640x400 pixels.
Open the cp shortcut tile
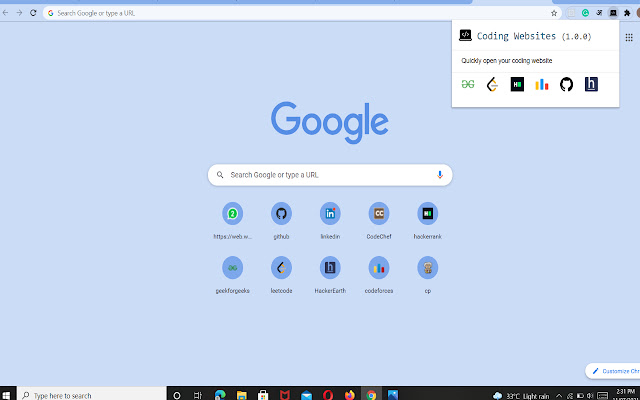point(427,275)
